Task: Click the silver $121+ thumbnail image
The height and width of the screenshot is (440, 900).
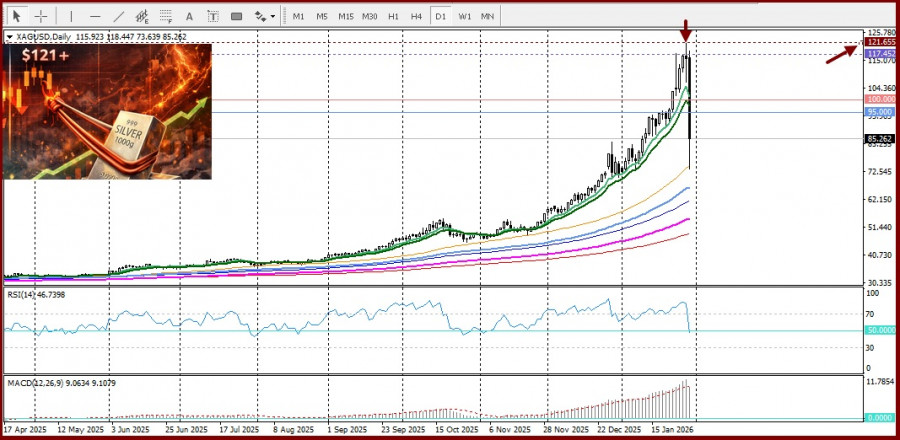Action: tap(108, 111)
